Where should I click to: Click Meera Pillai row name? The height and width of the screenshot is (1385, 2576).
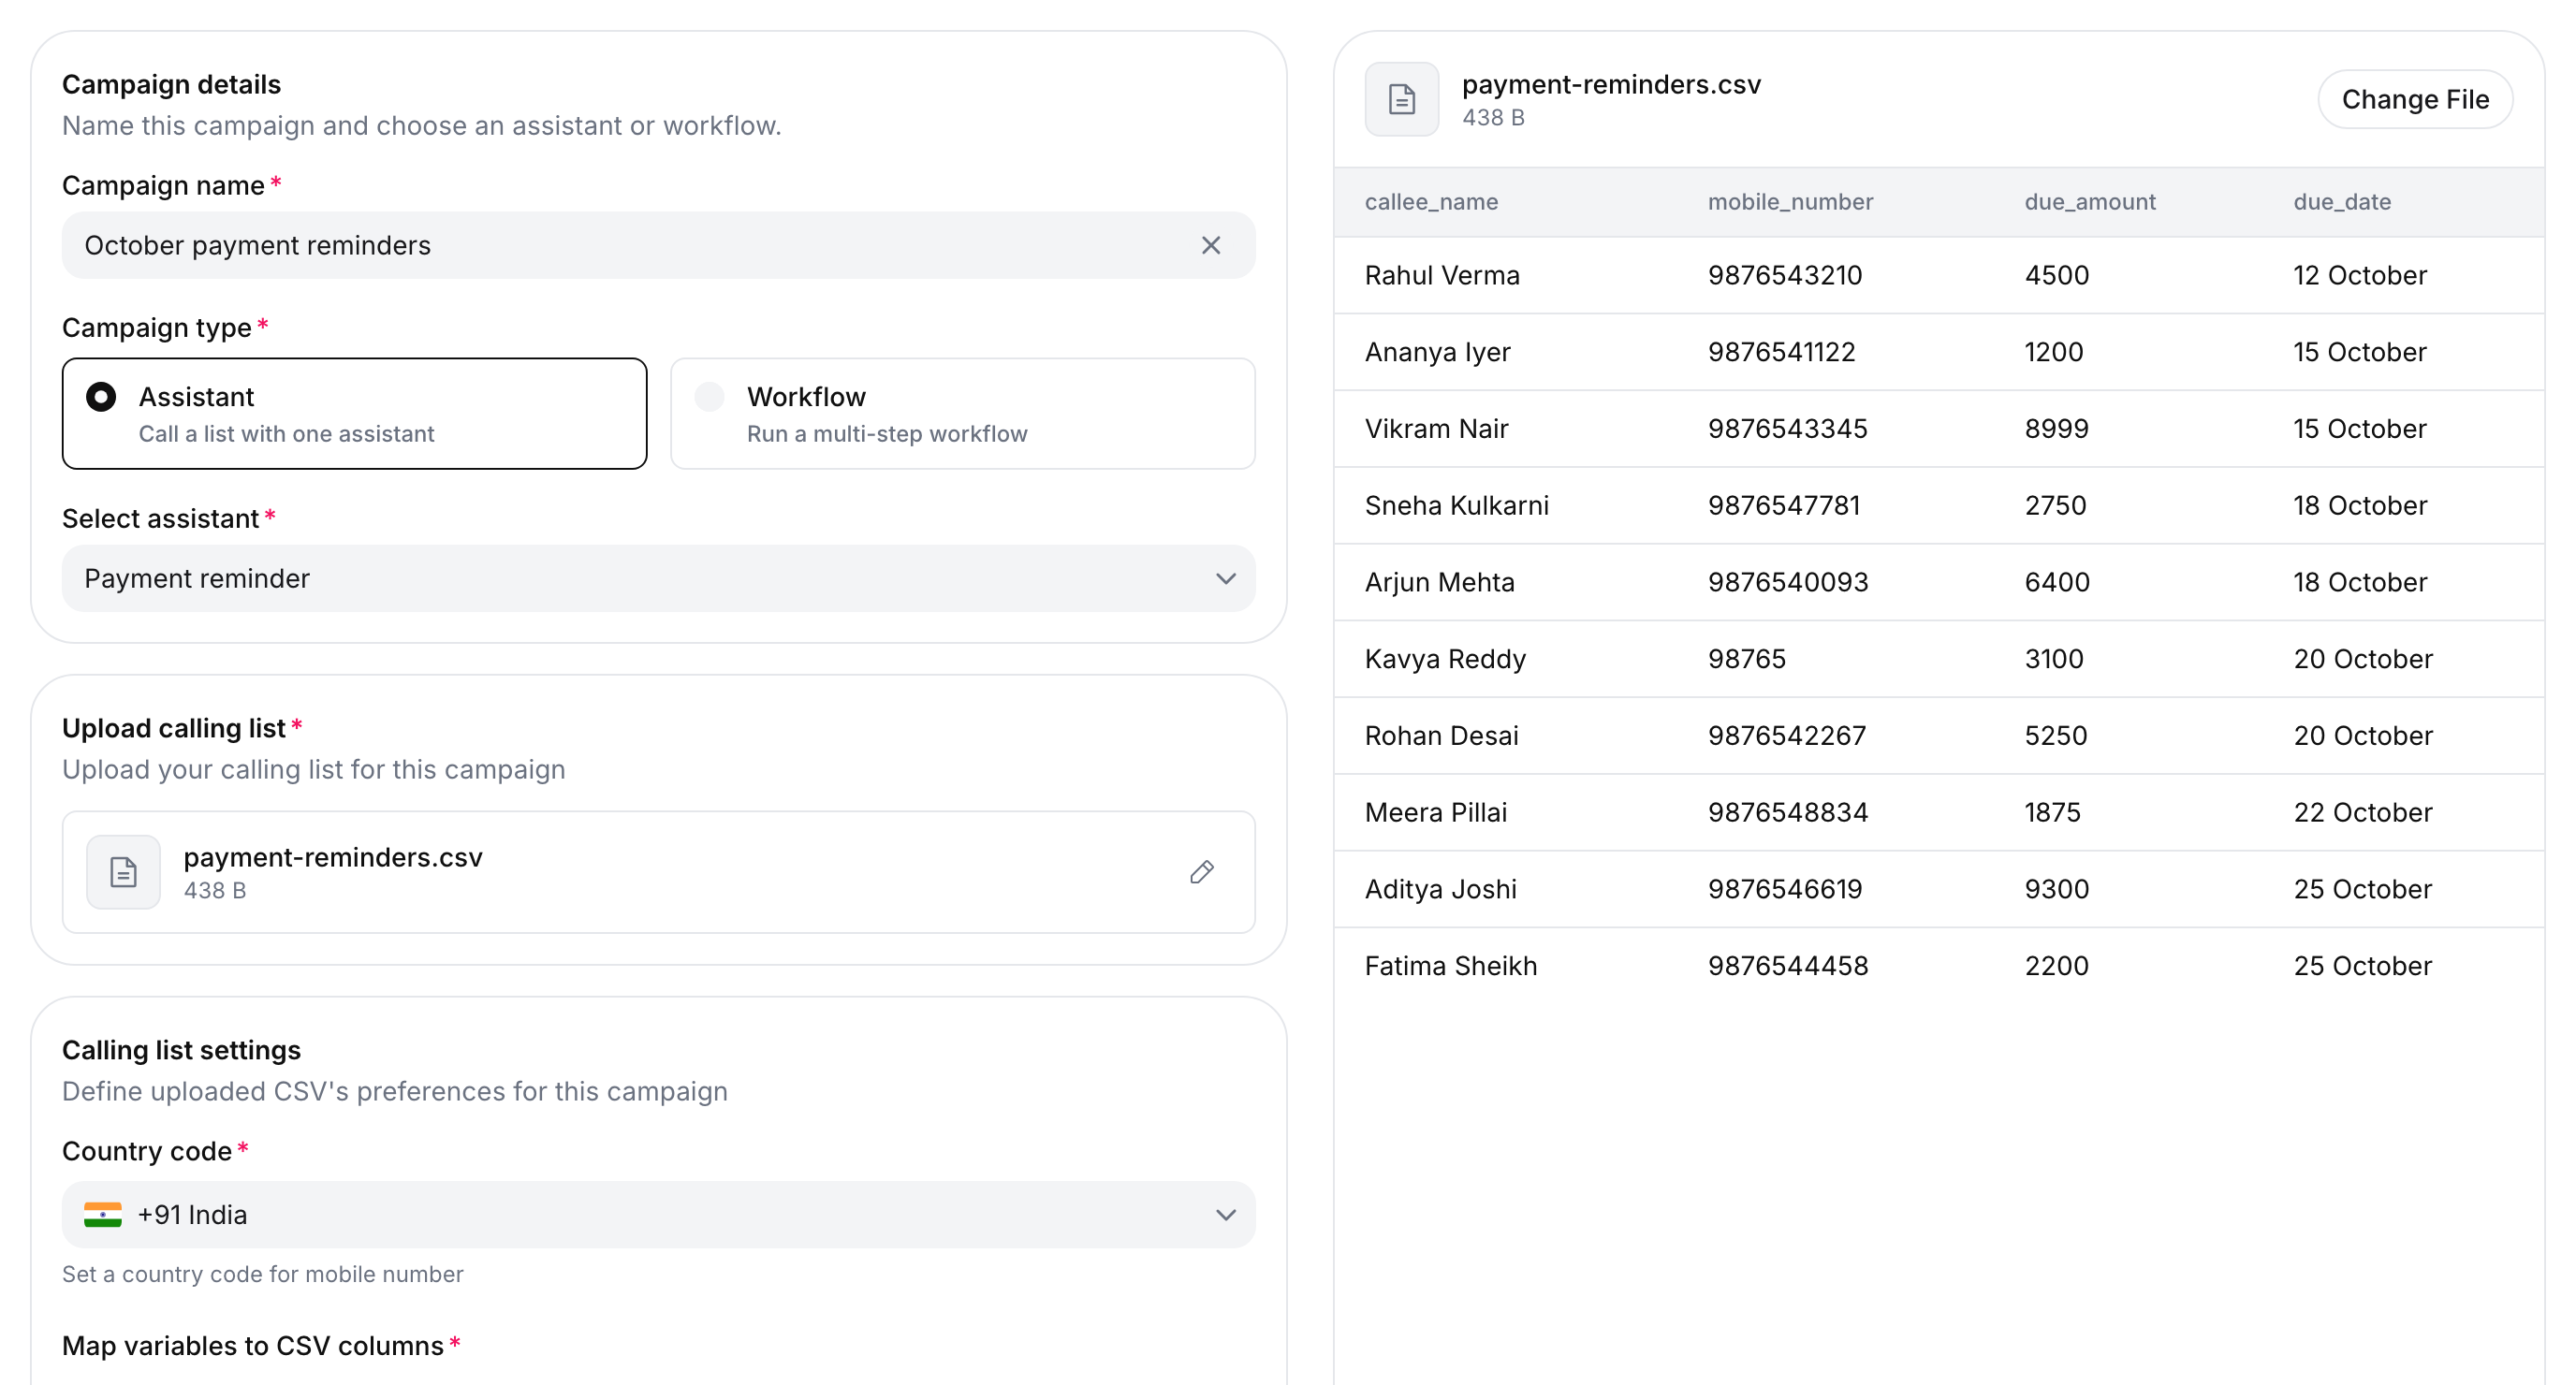1435,813
